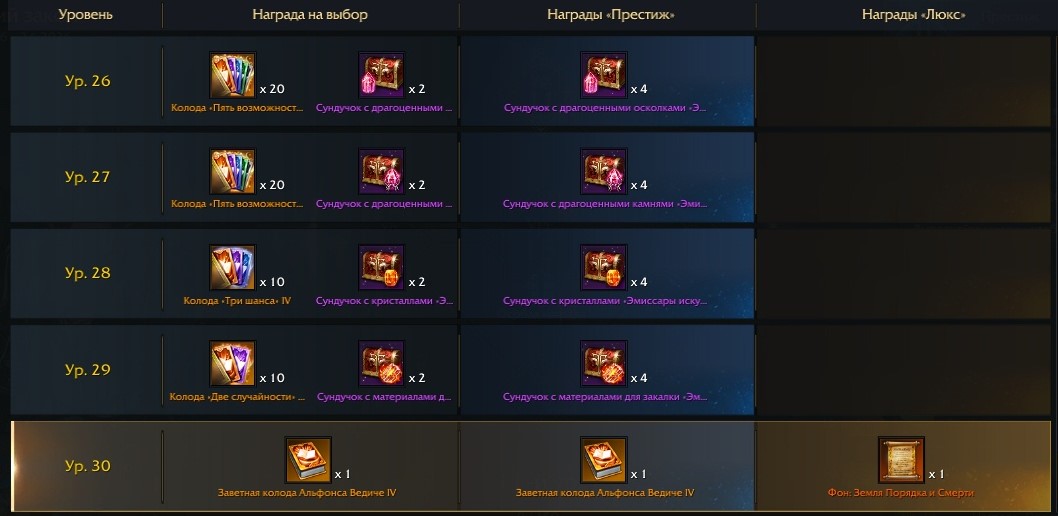Click level 28 Prestige crystals chest icon

point(603,268)
